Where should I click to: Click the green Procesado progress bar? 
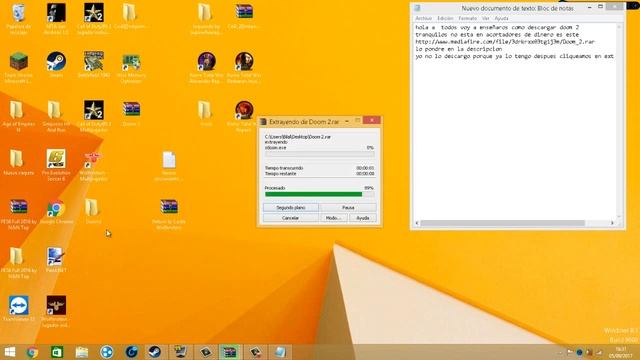point(320,194)
